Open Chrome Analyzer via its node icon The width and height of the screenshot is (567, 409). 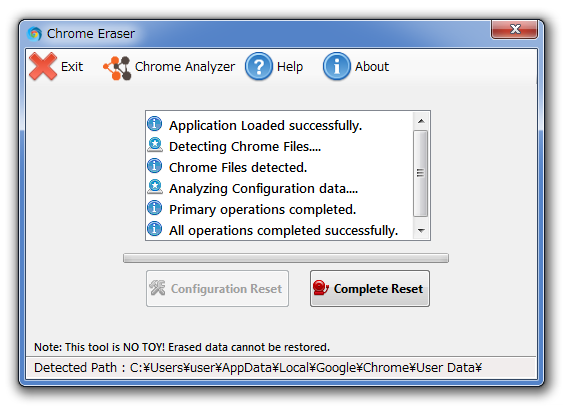tap(117, 68)
